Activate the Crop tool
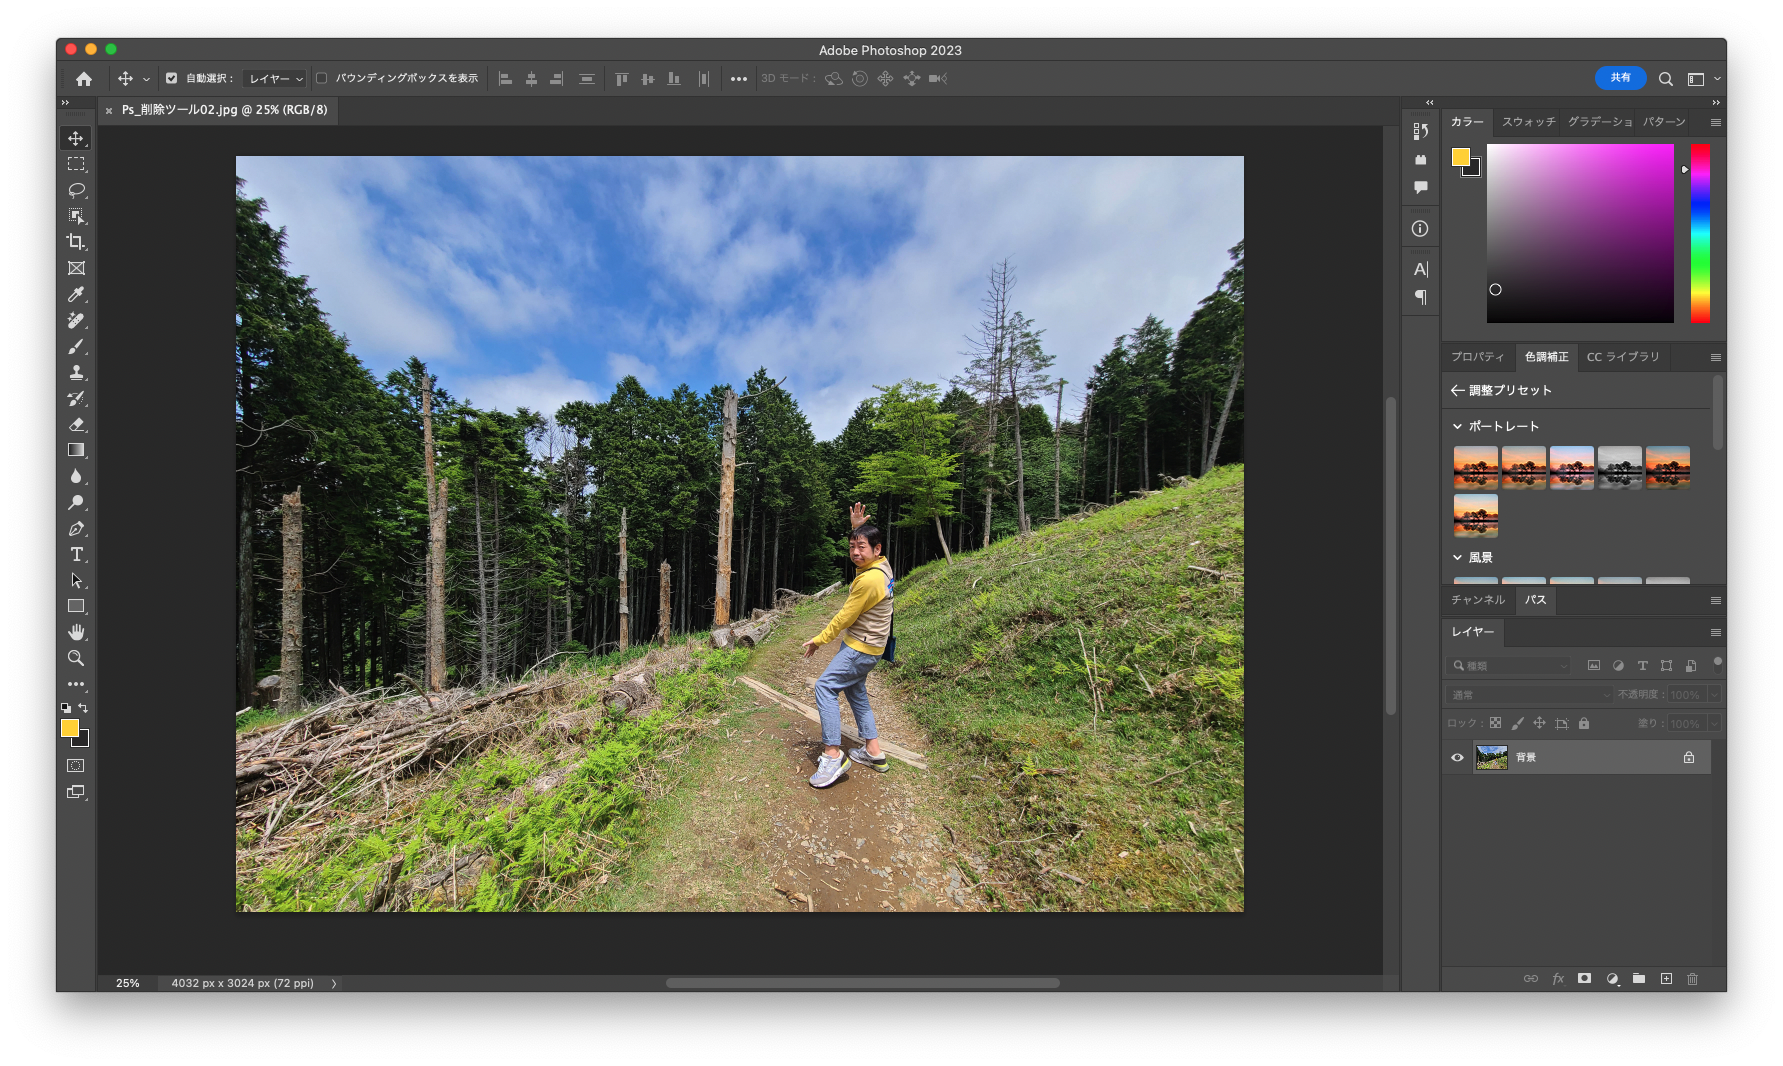Screen dimensions: 1783x1066 [76, 242]
